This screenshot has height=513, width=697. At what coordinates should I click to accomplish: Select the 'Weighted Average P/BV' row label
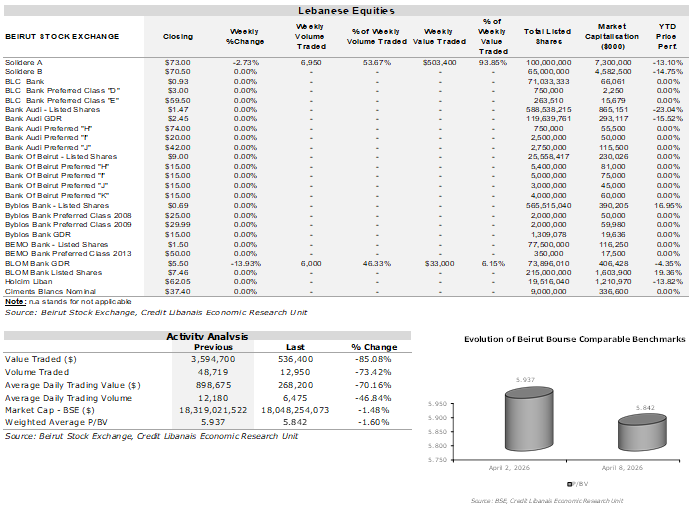54,421
